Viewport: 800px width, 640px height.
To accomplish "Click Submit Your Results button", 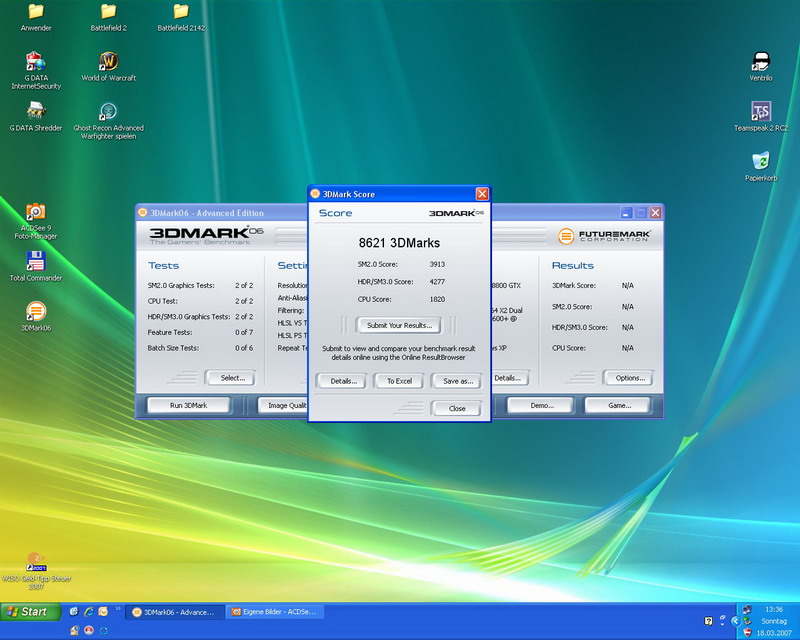I will (399, 325).
